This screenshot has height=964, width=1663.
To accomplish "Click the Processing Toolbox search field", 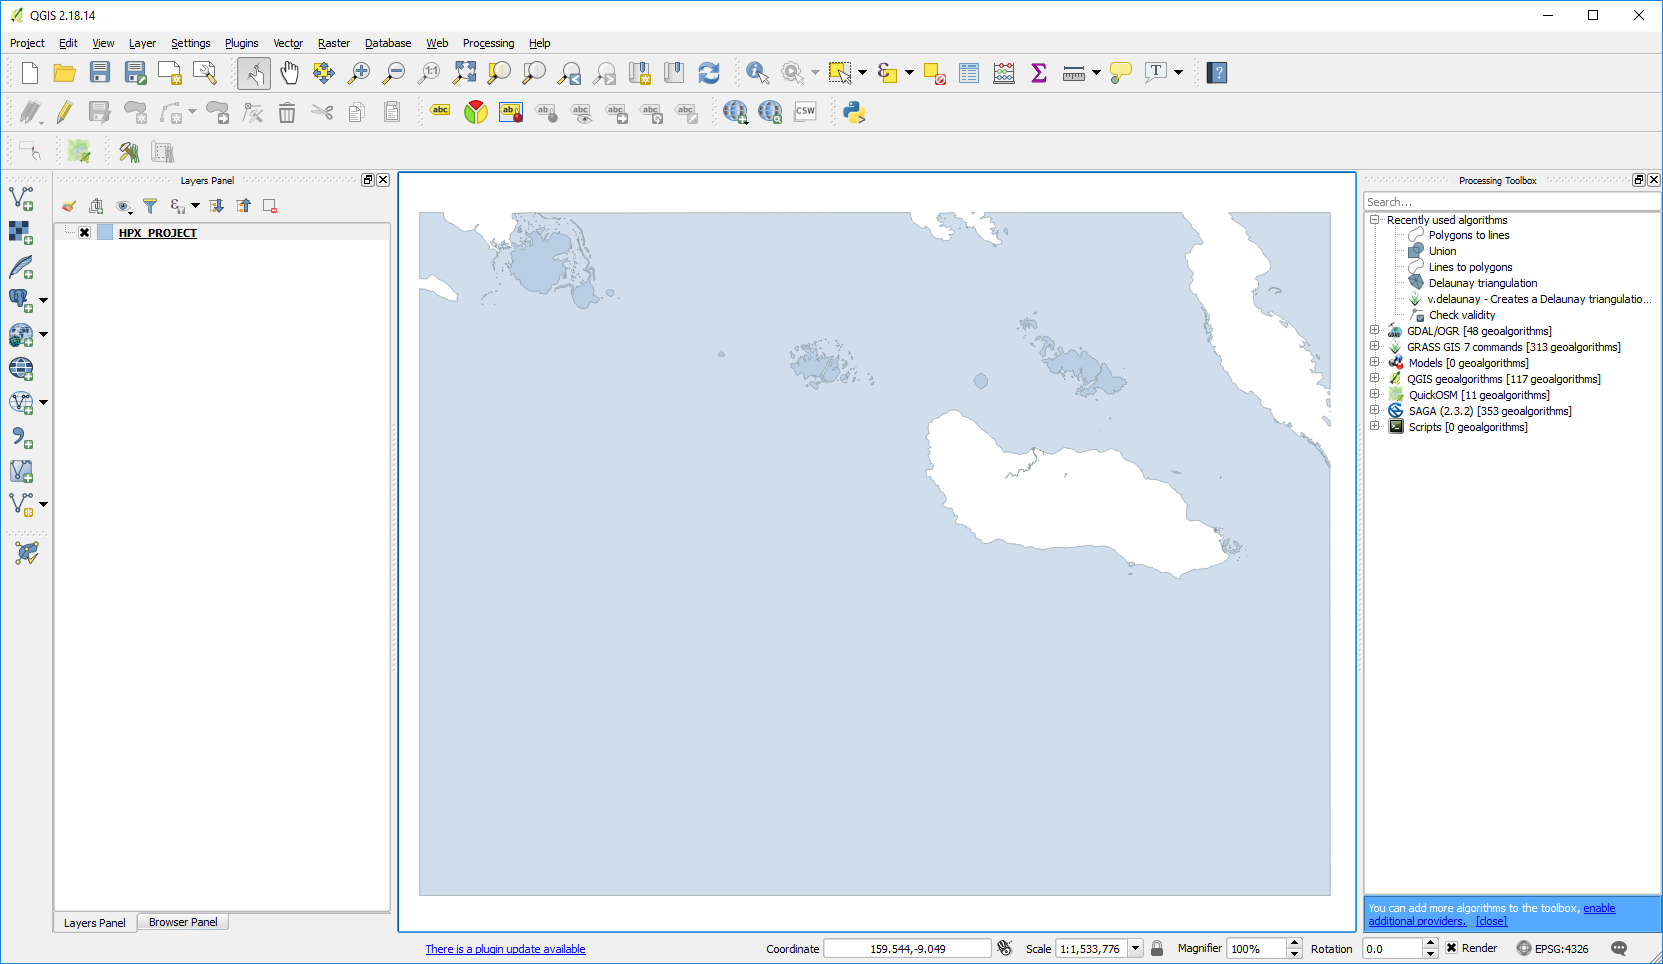I will 1512,202.
